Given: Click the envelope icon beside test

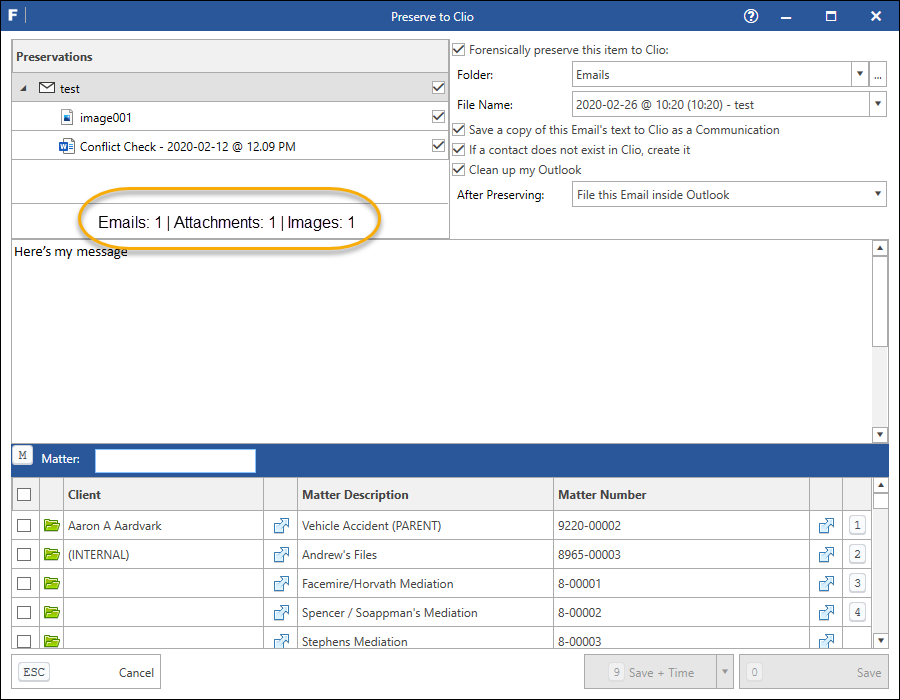Looking at the screenshot, I should [46, 88].
